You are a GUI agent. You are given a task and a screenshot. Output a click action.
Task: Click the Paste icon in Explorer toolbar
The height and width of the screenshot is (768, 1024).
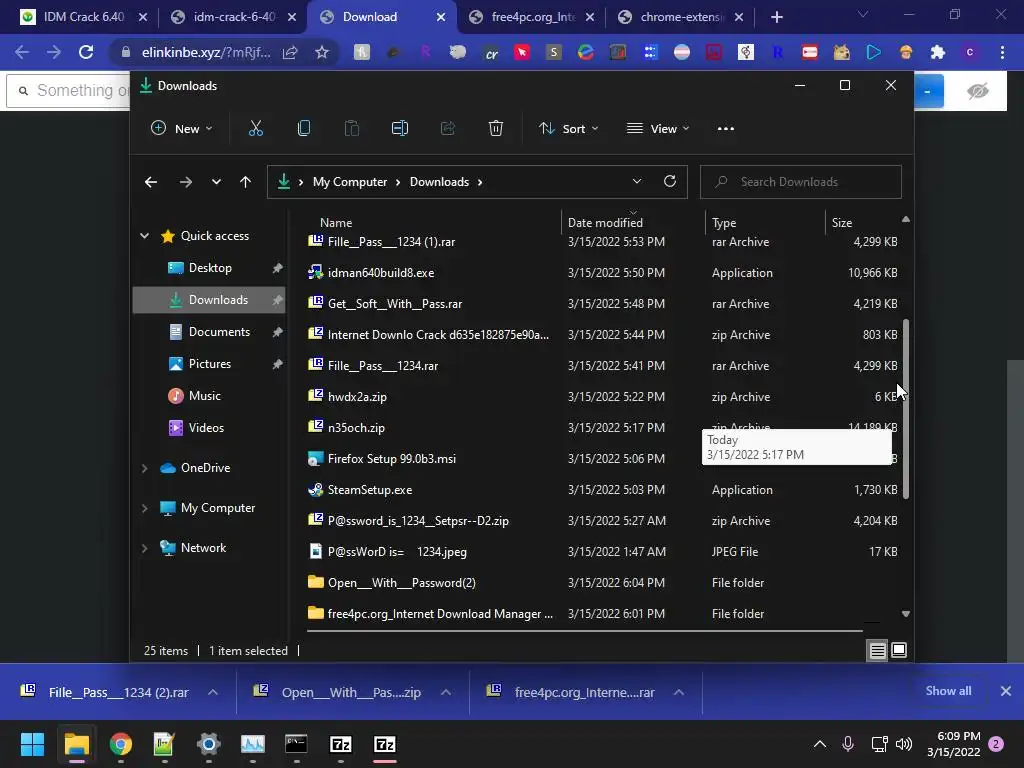click(351, 129)
